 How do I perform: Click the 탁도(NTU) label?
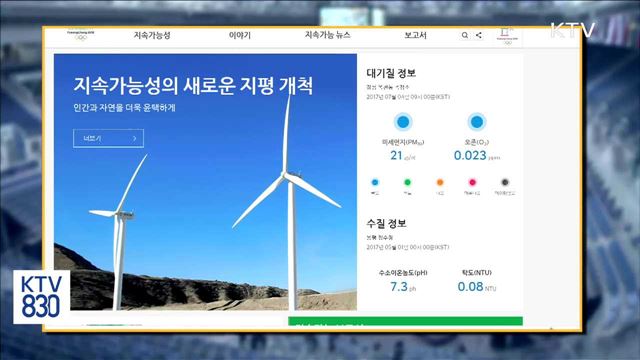(x=477, y=273)
